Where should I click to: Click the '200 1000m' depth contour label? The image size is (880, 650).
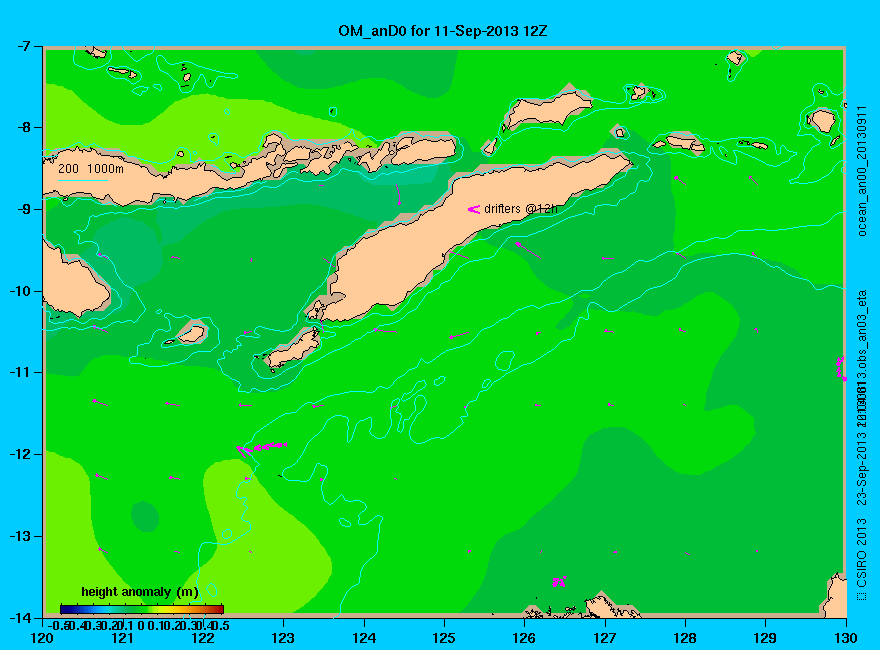(91, 168)
